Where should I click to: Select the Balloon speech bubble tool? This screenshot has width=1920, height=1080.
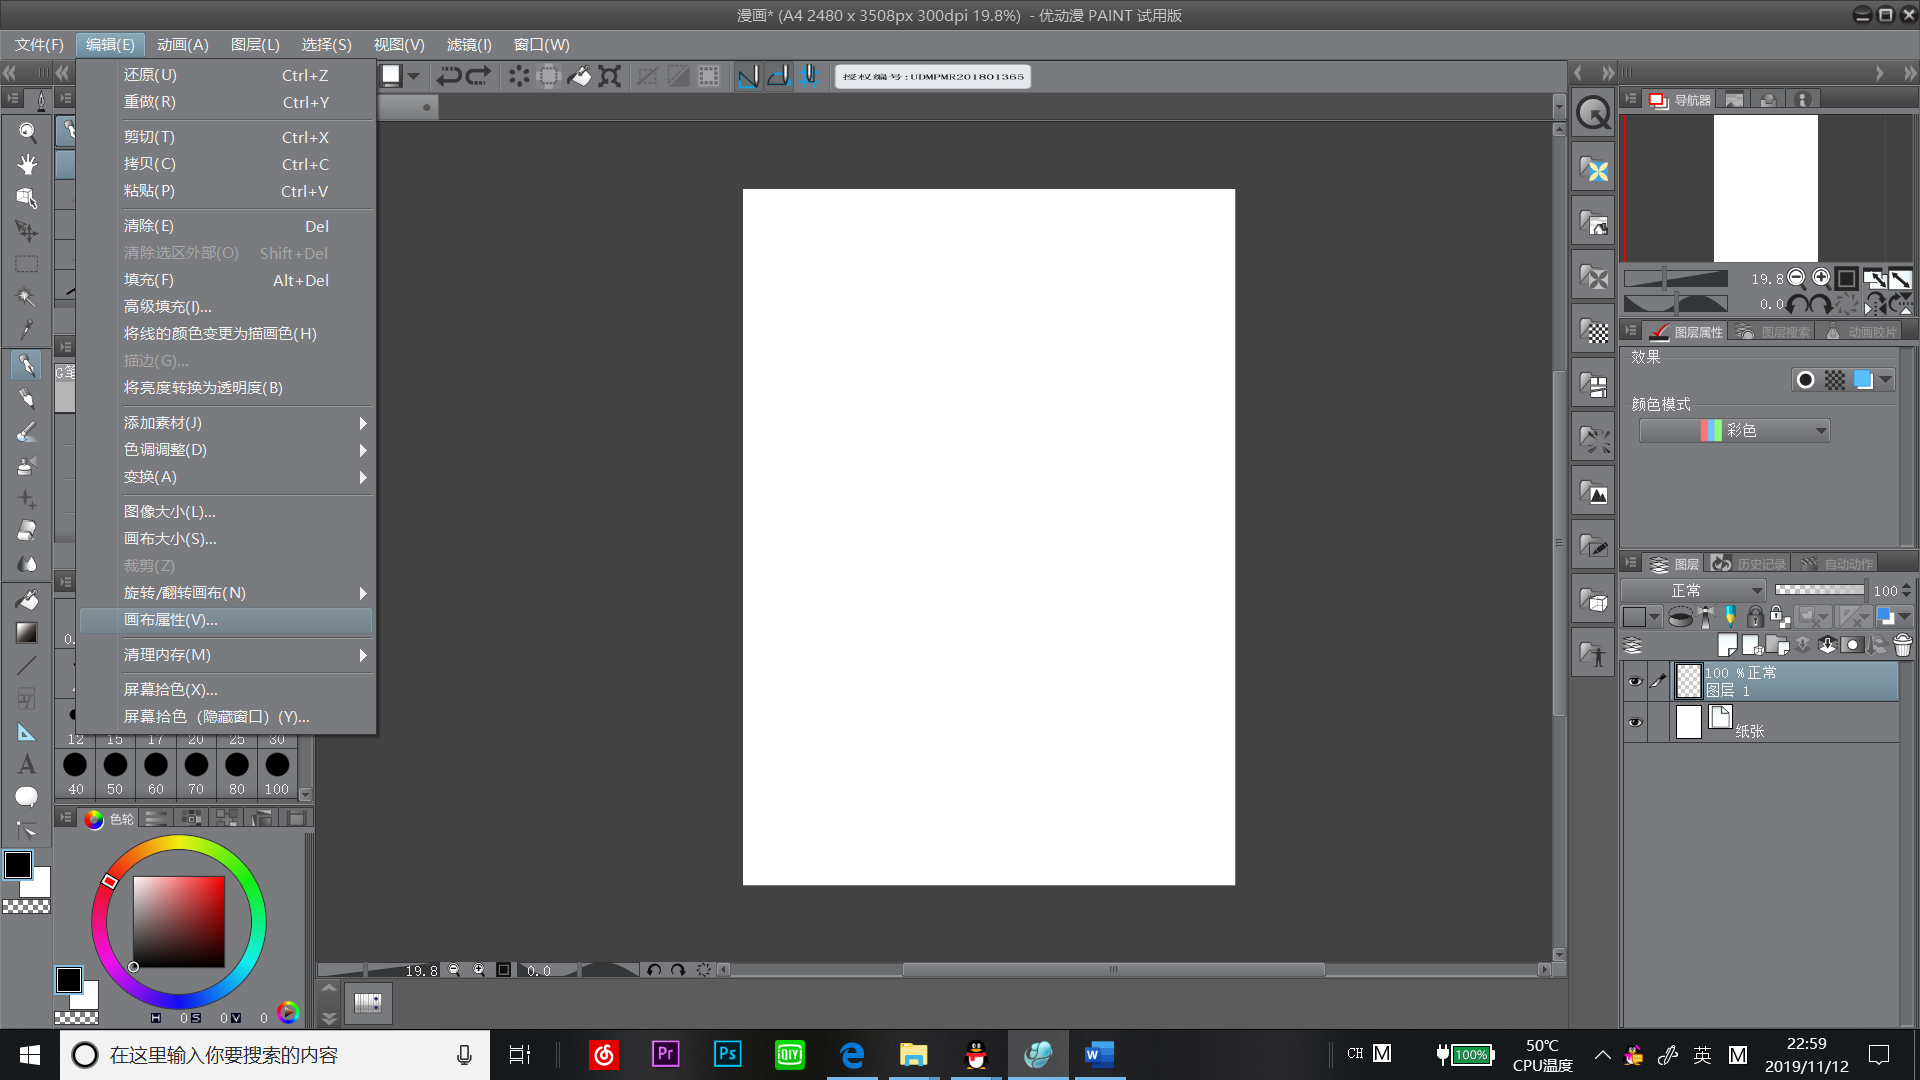point(27,797)
